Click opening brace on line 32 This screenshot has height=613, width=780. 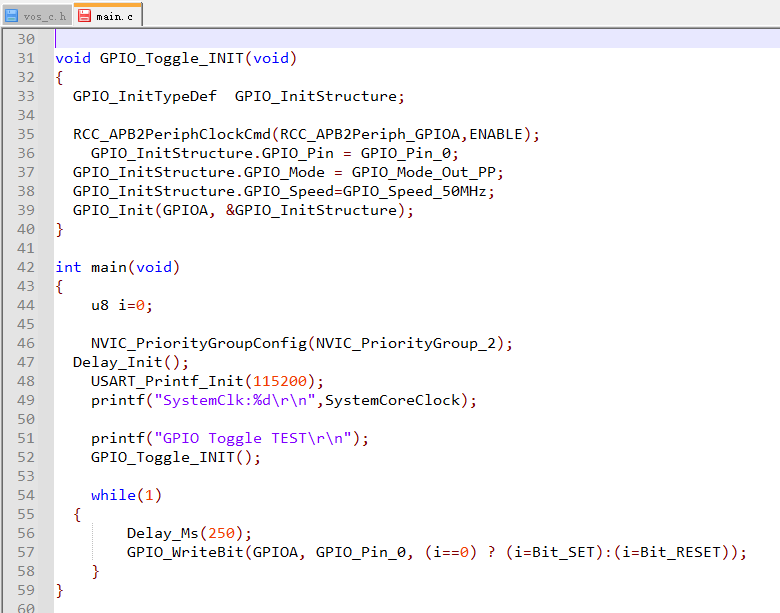pos(59,78)
